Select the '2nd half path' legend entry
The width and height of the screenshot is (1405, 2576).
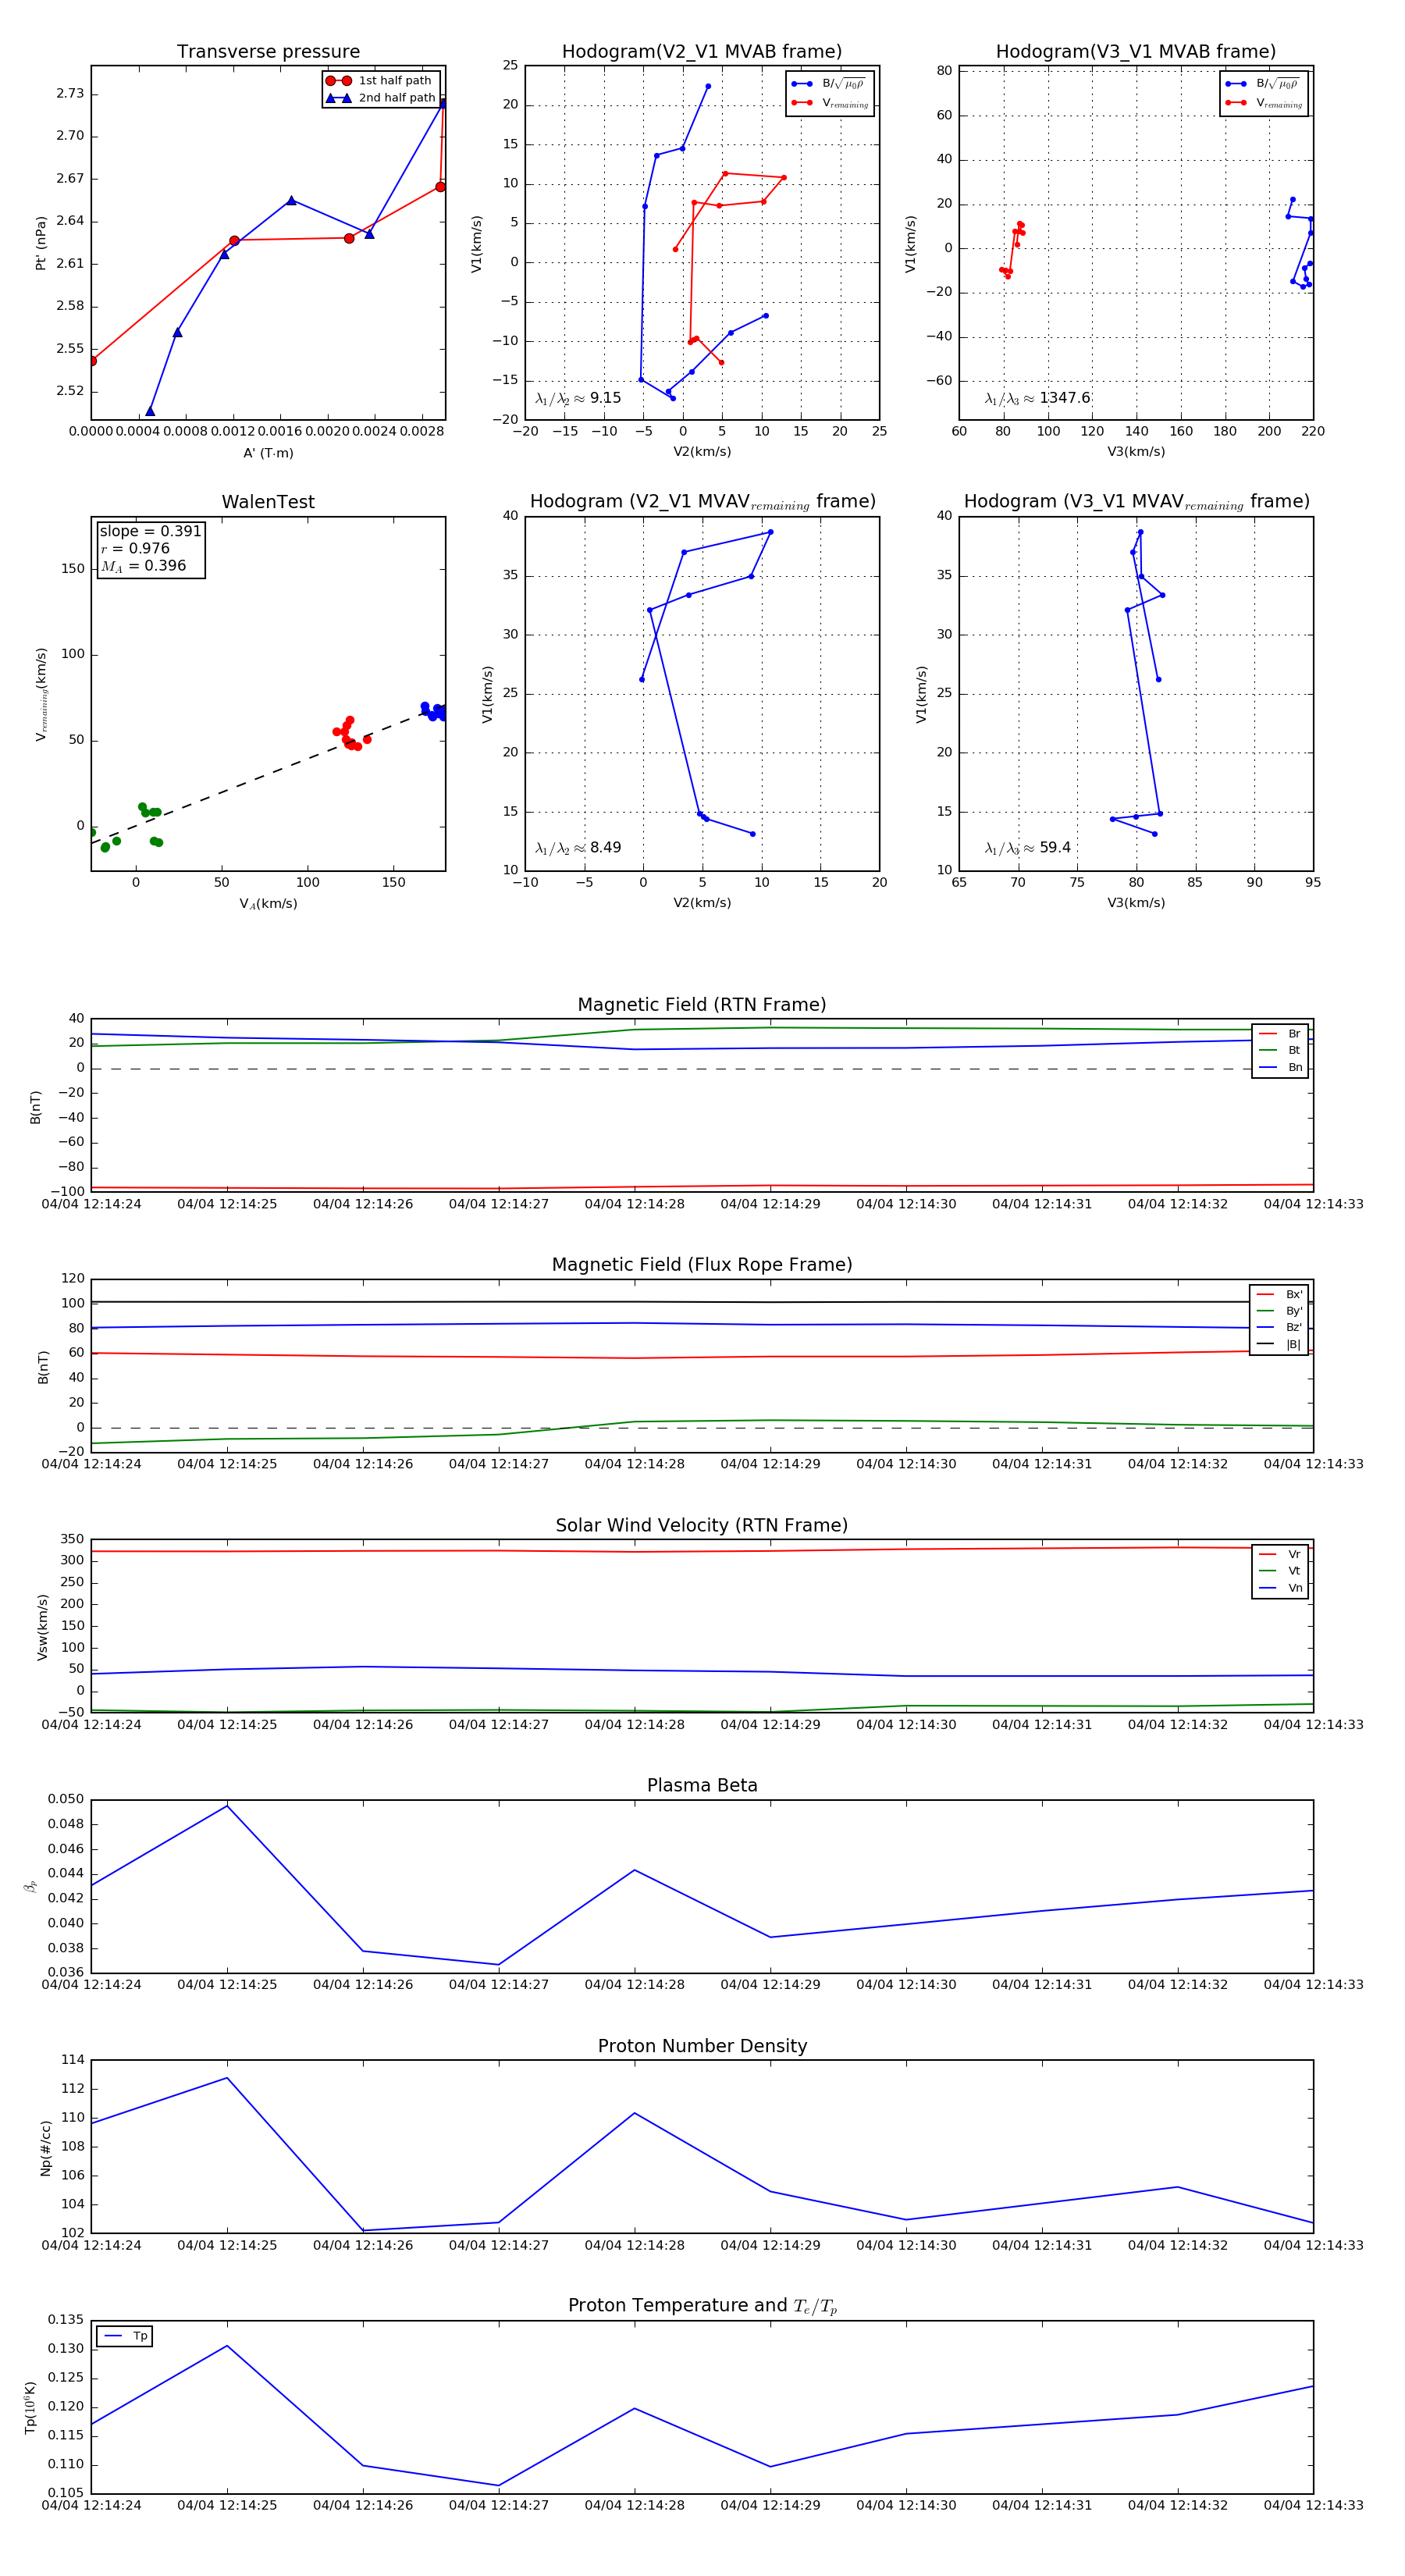click(x=381, y=98)
